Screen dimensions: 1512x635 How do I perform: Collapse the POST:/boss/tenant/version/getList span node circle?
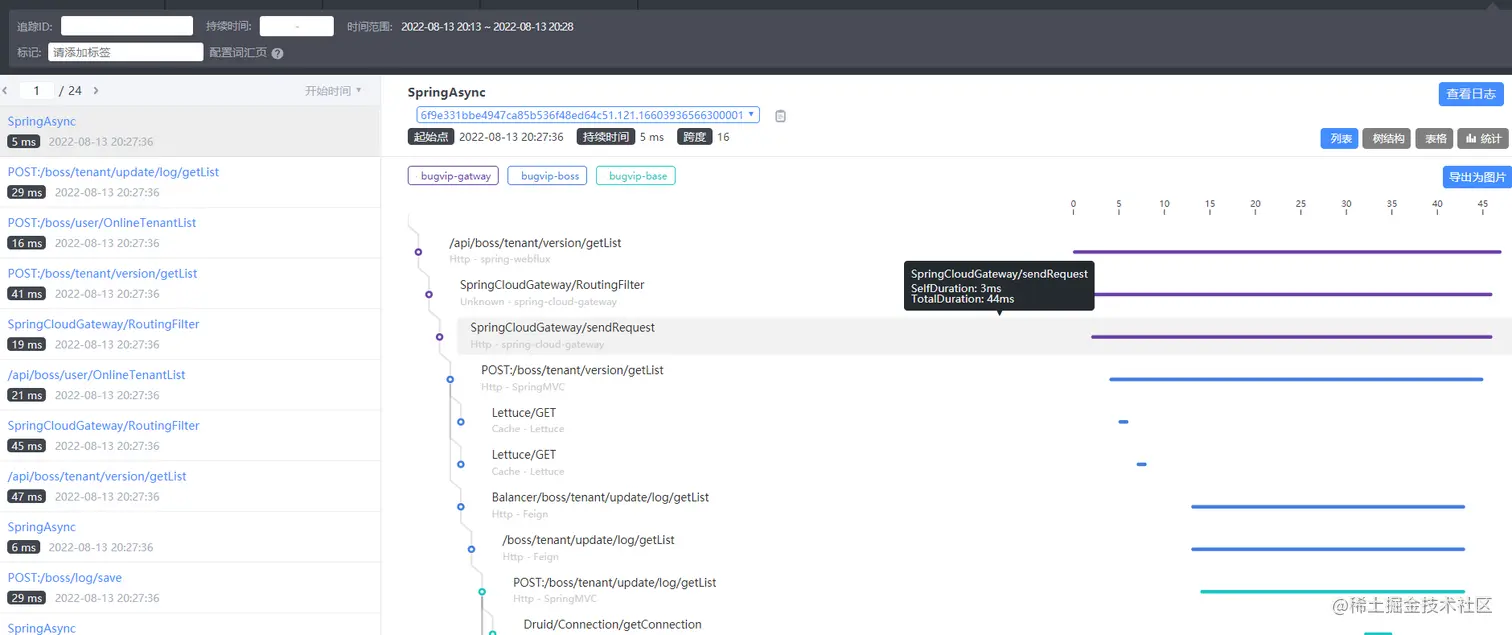click(450, 379)
